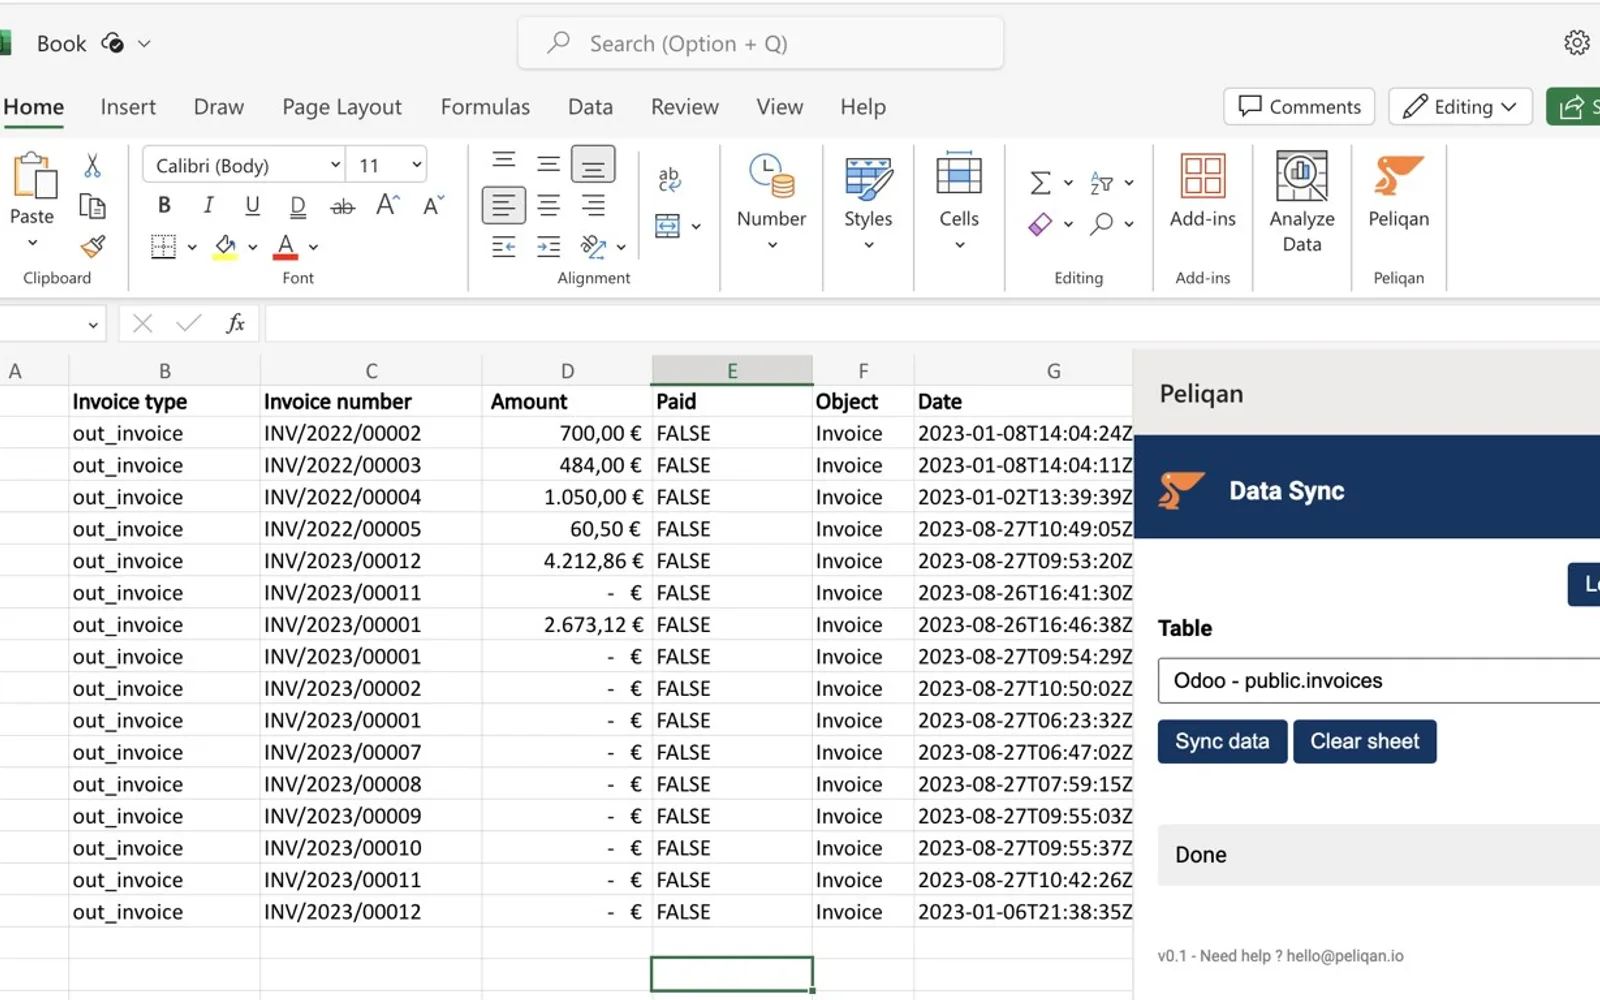Click the Search box
Image resolution: width=1600 pixels, height=1000 pixels.
pos(760,43)
